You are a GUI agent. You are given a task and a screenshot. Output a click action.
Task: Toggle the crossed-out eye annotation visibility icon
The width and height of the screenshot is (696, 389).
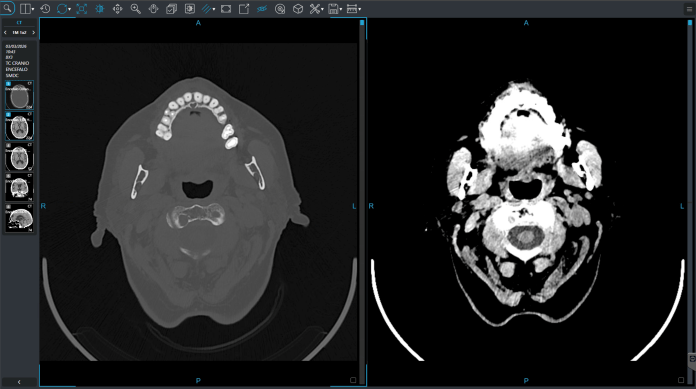pyautogui.click(x=262, y=8)
